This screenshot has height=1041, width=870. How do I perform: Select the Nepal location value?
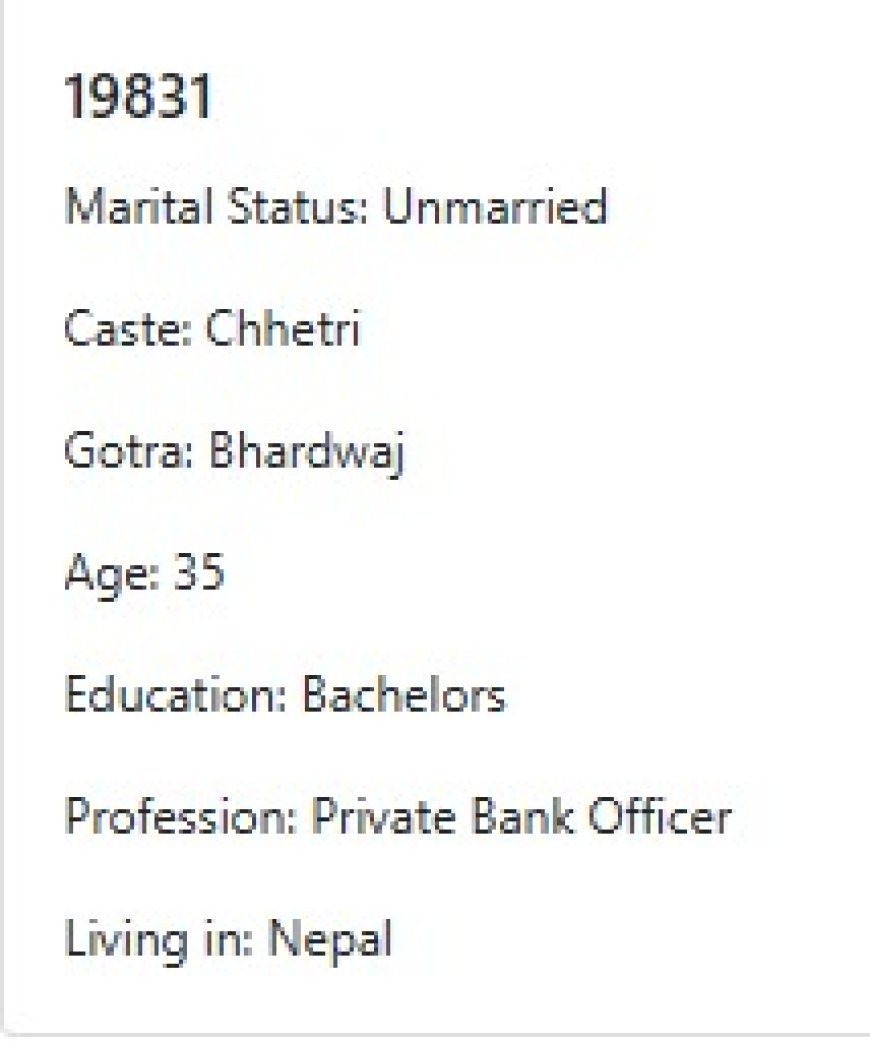coord(332,940)
